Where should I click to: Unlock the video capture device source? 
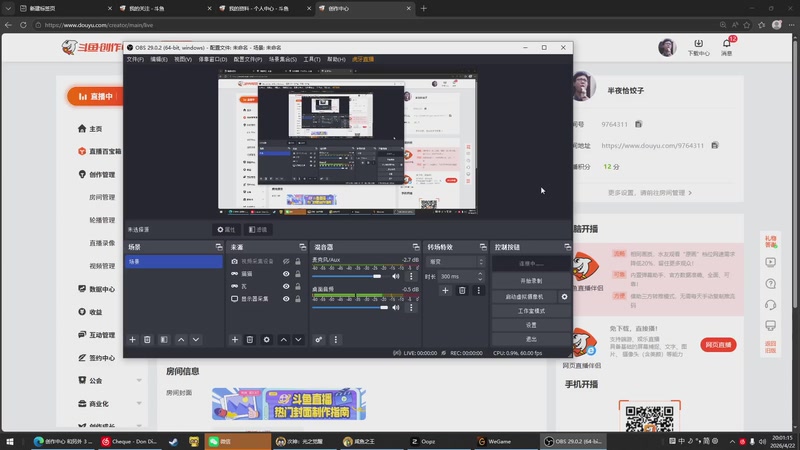(x=298, y=261)
